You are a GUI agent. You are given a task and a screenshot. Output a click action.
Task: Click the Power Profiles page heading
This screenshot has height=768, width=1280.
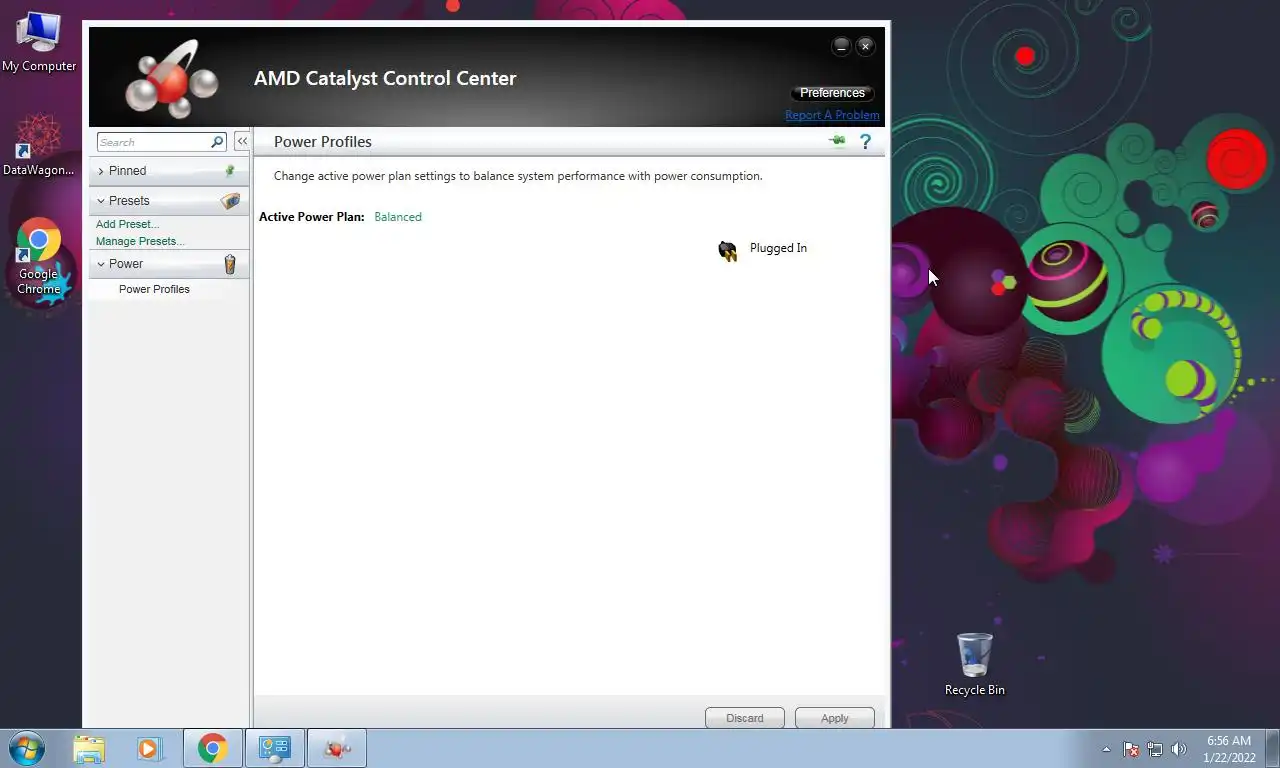pos(323,142)
